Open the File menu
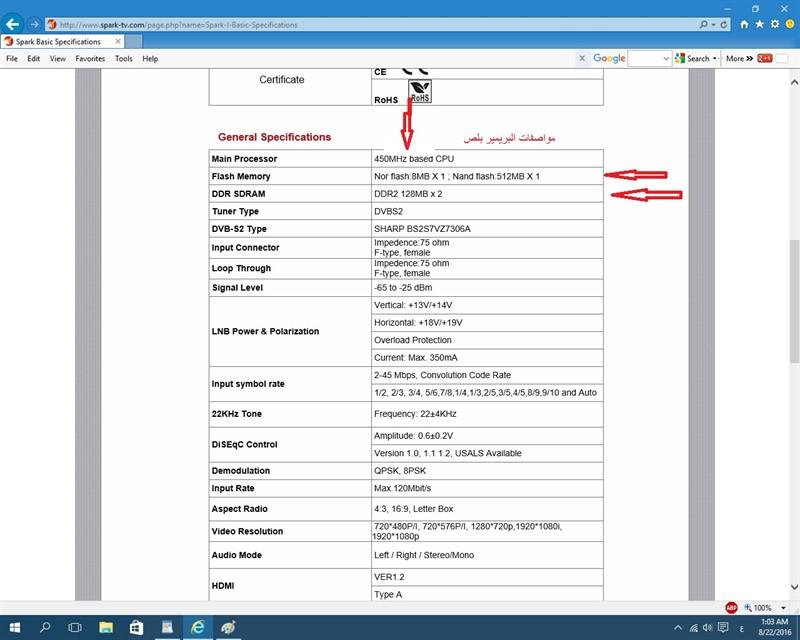Viewport: 800px width, 640px height. point(12,59)
